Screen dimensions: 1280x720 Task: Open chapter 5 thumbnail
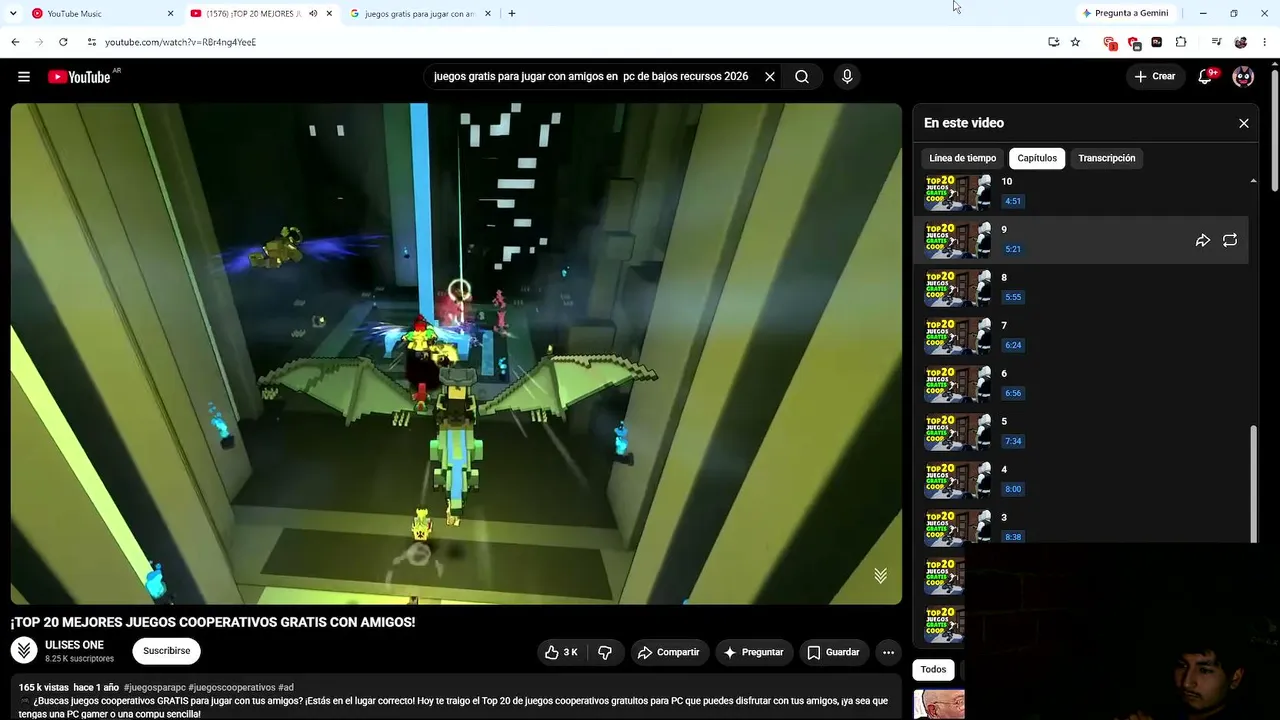(x=957, y=432)
